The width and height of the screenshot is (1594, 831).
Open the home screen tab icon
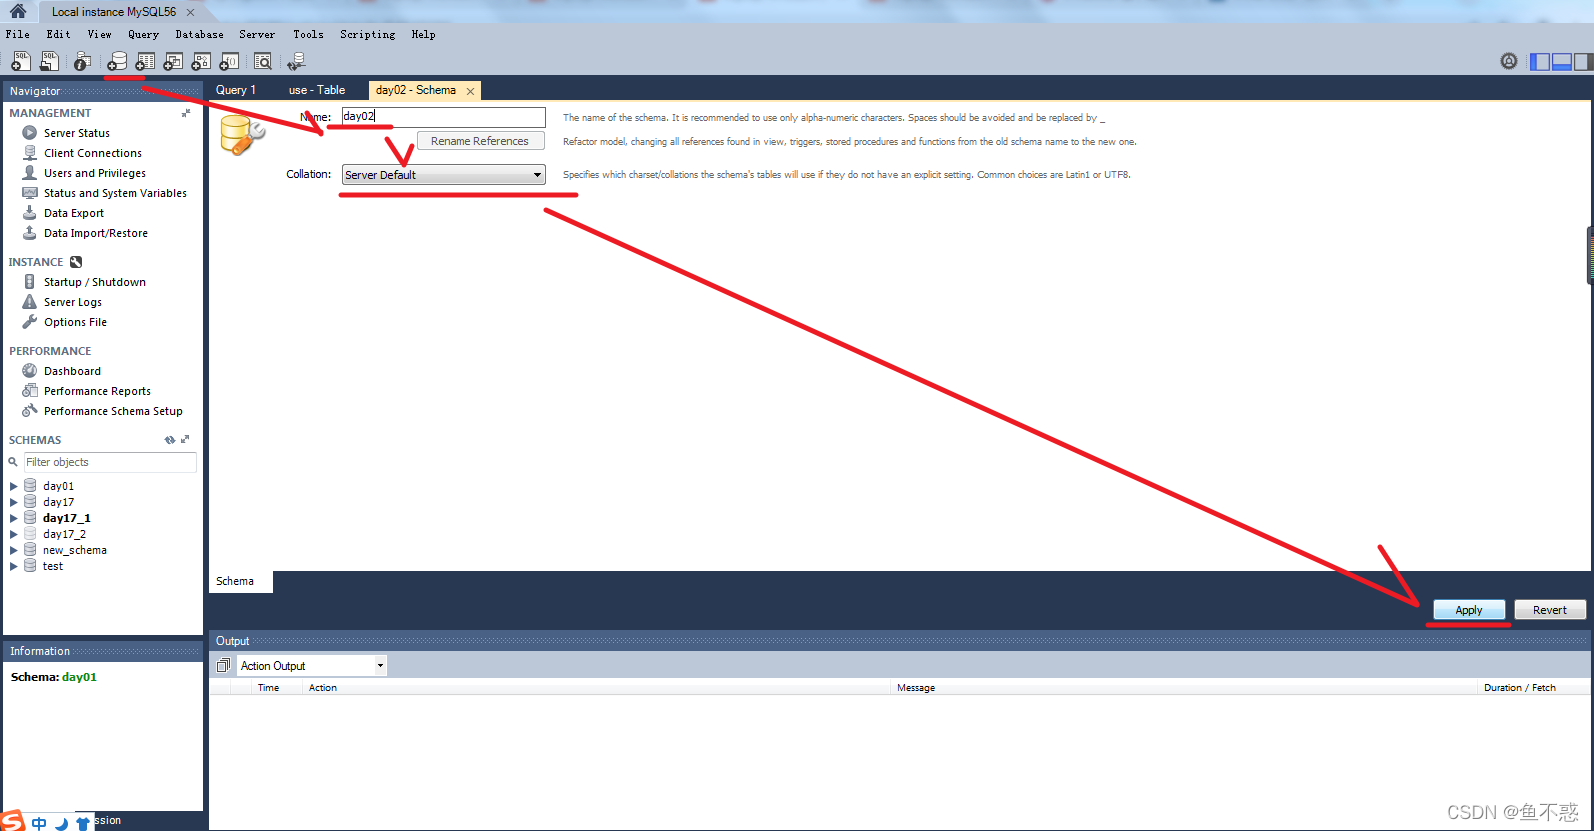coord(18,11)
